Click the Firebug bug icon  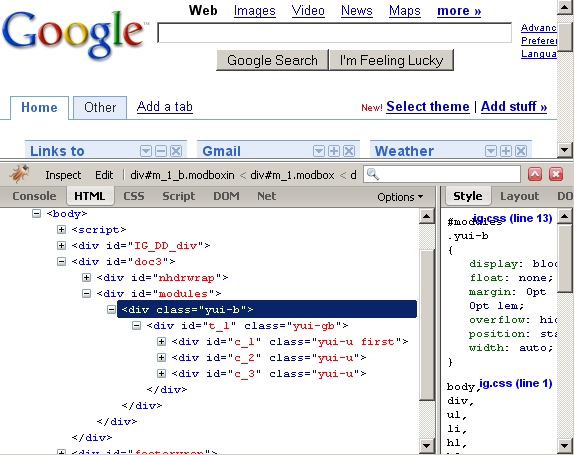(x=20, y=174)
